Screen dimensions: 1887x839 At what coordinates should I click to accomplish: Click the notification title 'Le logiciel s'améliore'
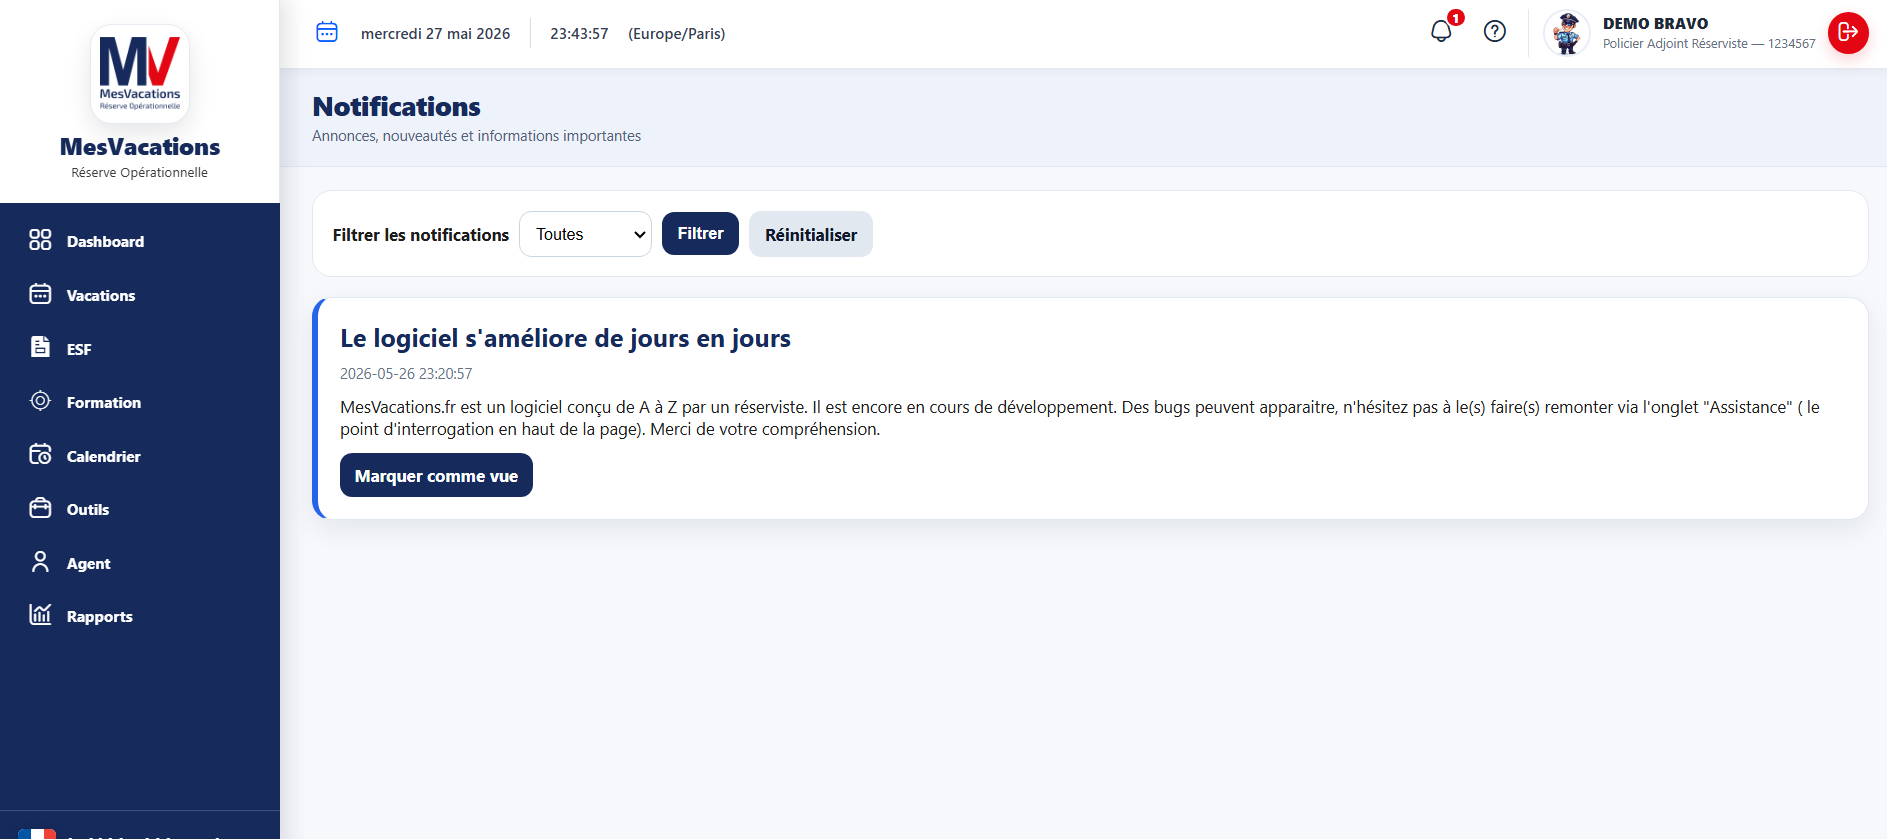[565, 338]
